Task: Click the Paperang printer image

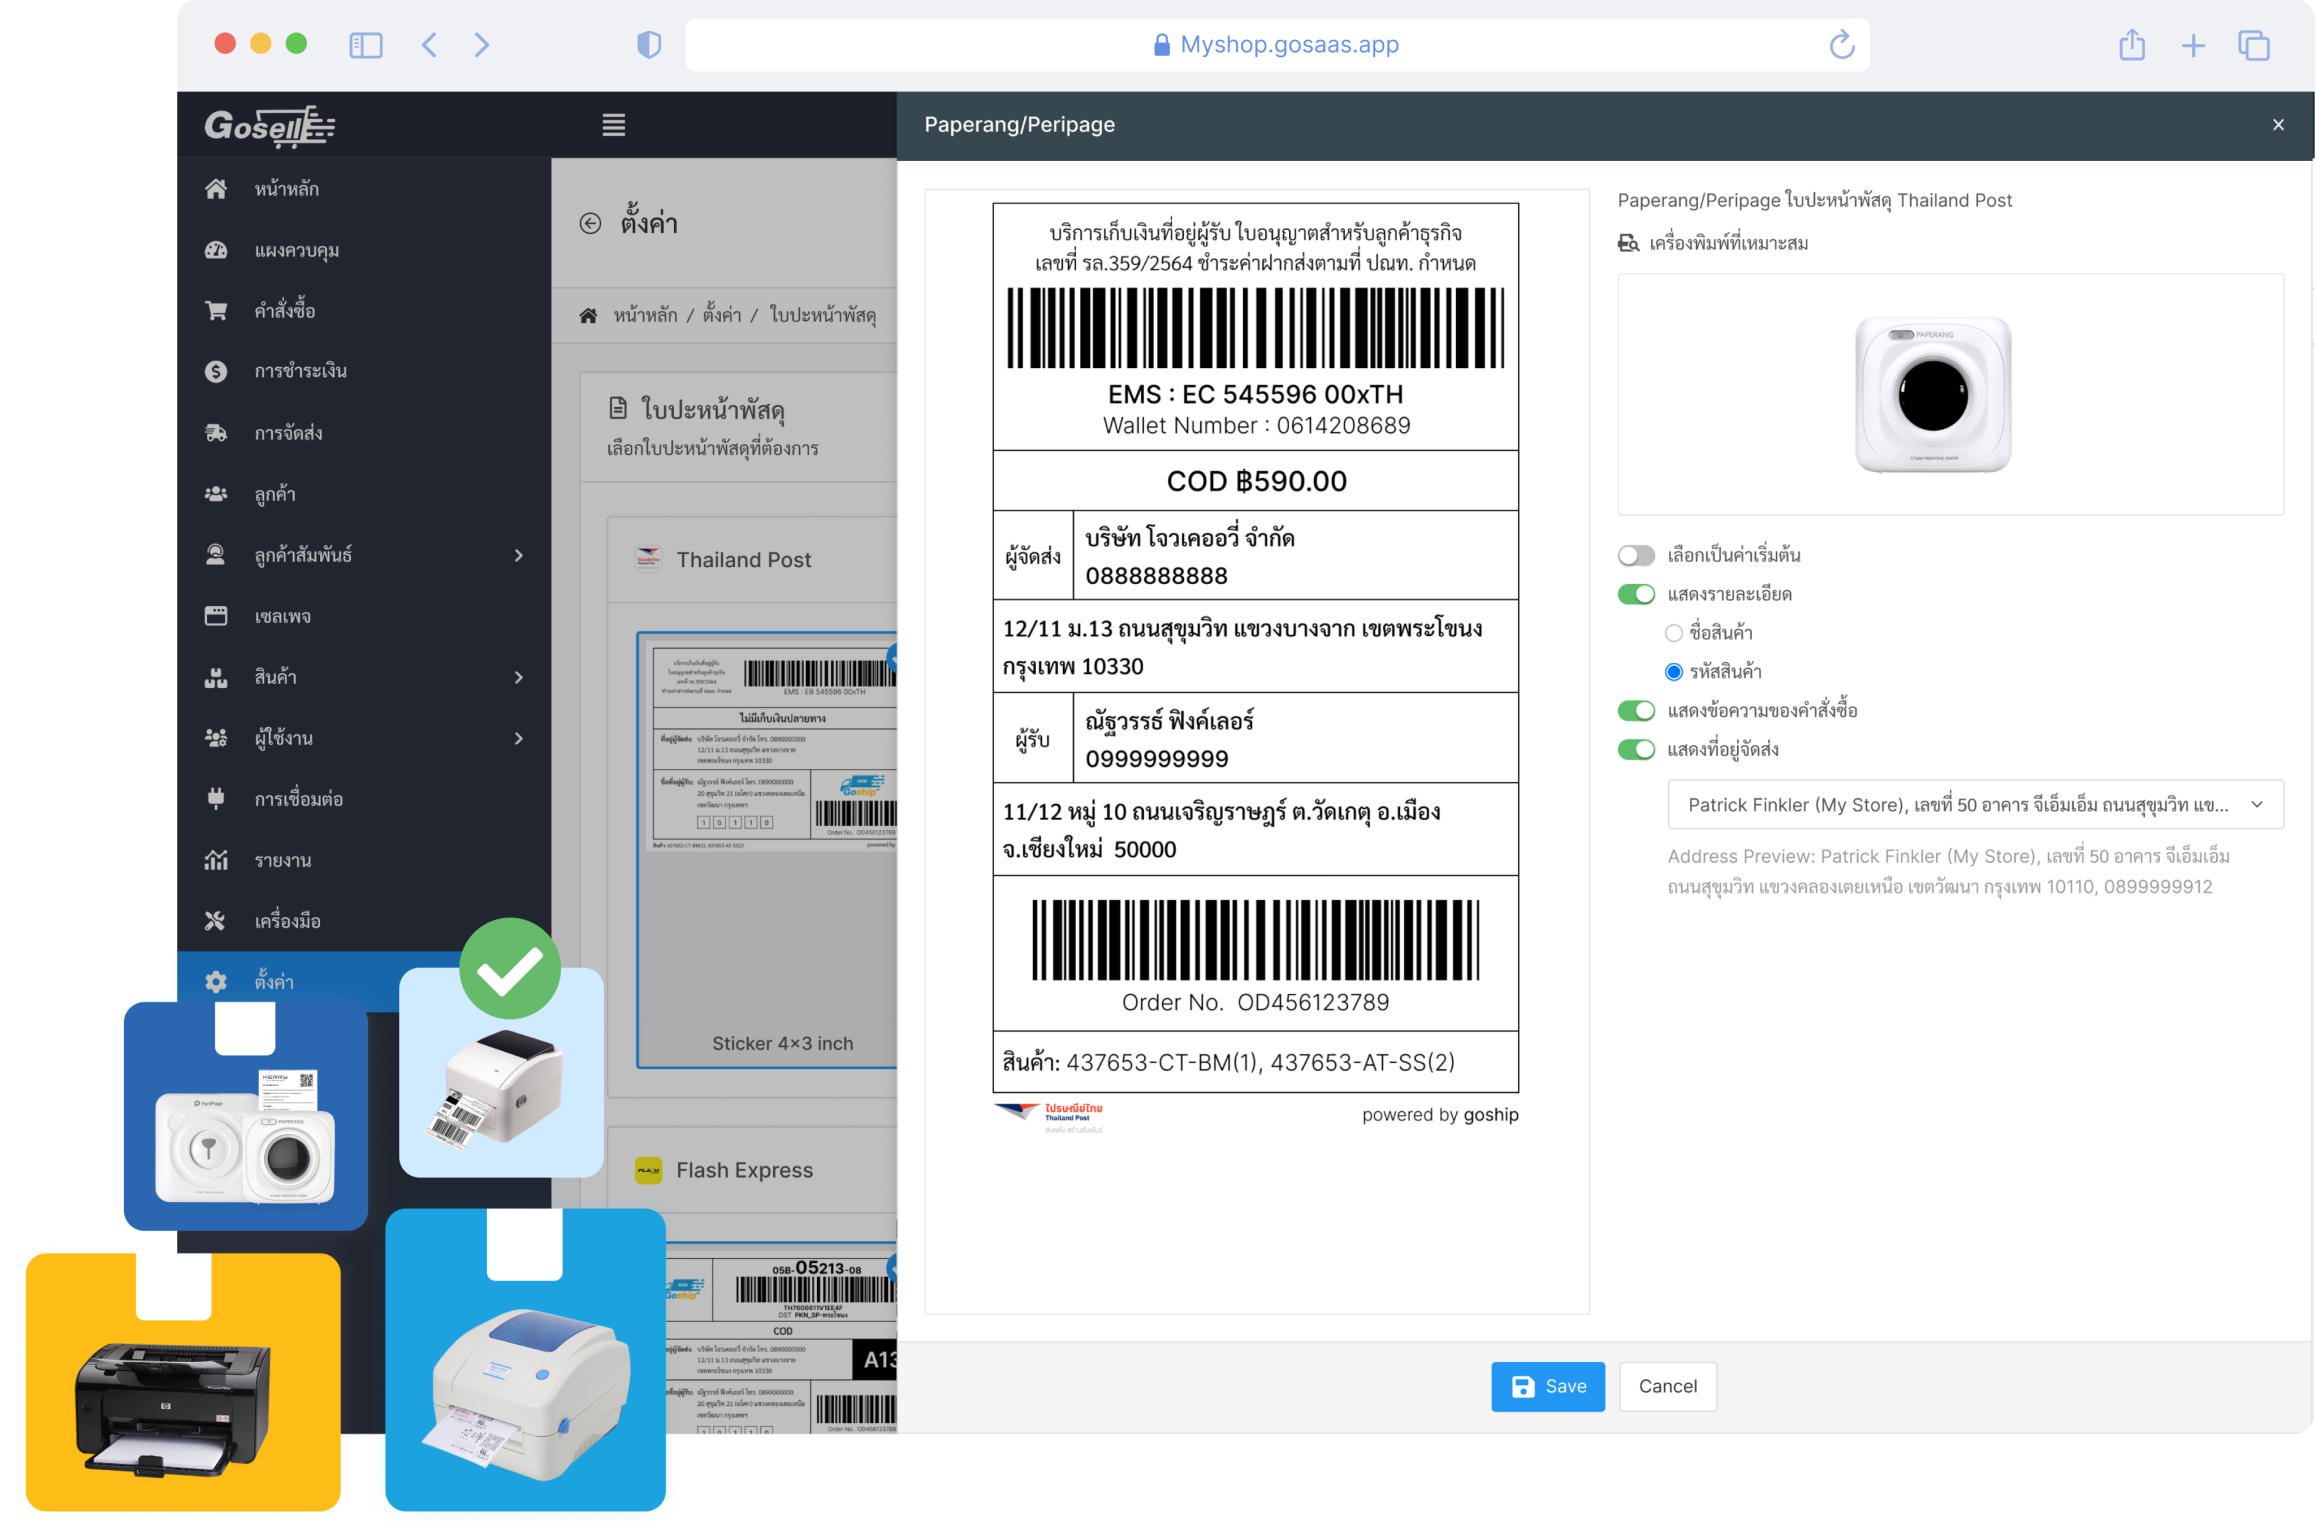Action: 1932,394
